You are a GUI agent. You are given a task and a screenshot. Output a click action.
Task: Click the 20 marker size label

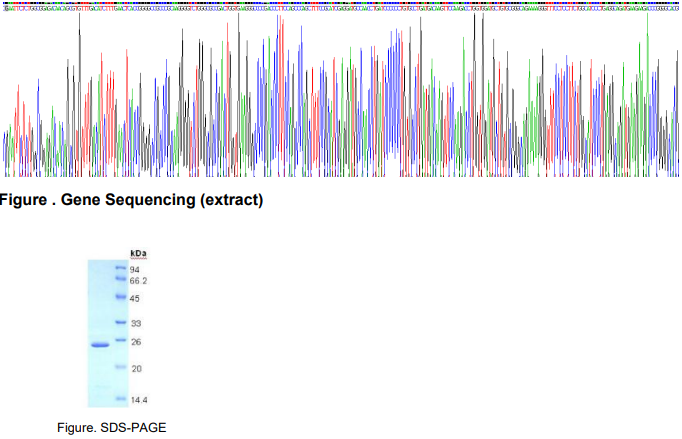point(135,369)
